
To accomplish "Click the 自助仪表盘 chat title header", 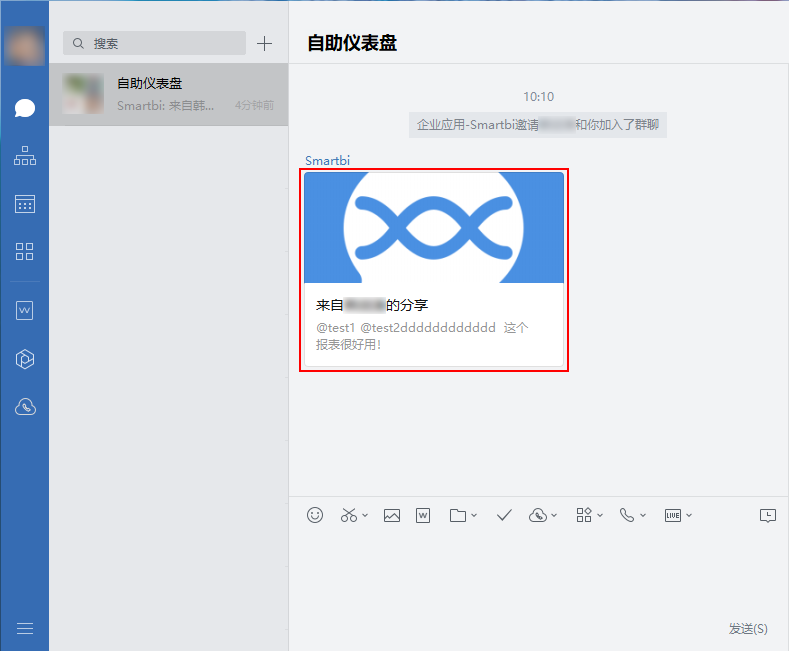I will (x=352, y=43).
